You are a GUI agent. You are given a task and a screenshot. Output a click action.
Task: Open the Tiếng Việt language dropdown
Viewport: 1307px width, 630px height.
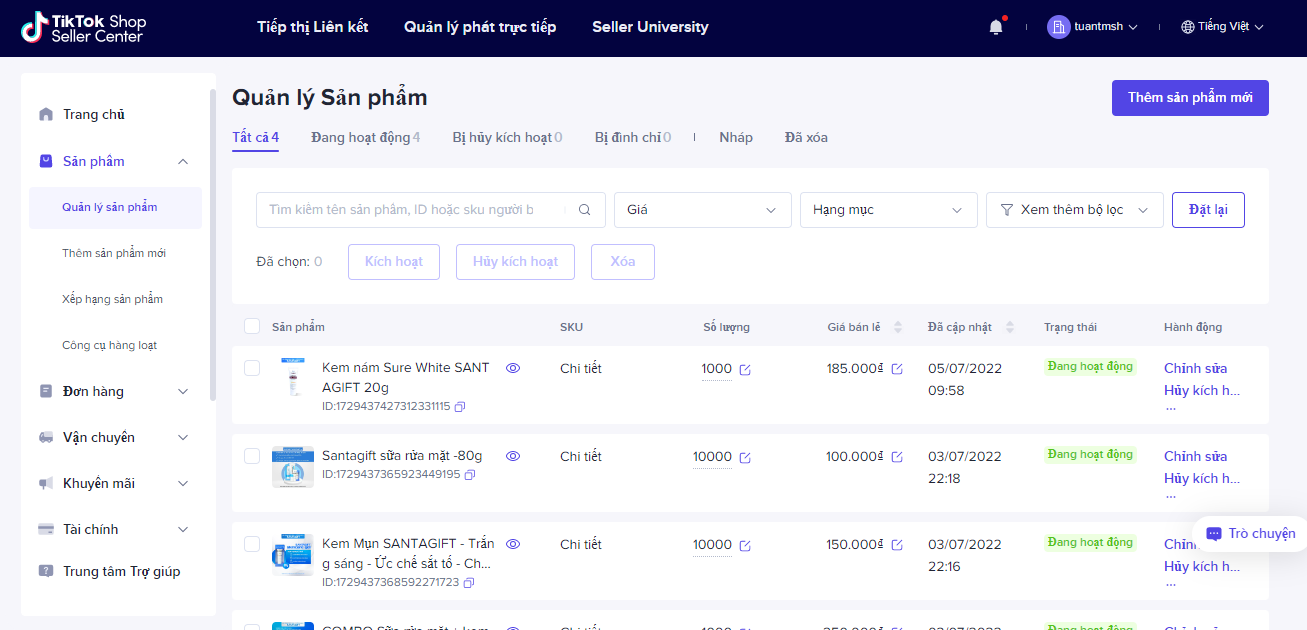coord(1223,27)
